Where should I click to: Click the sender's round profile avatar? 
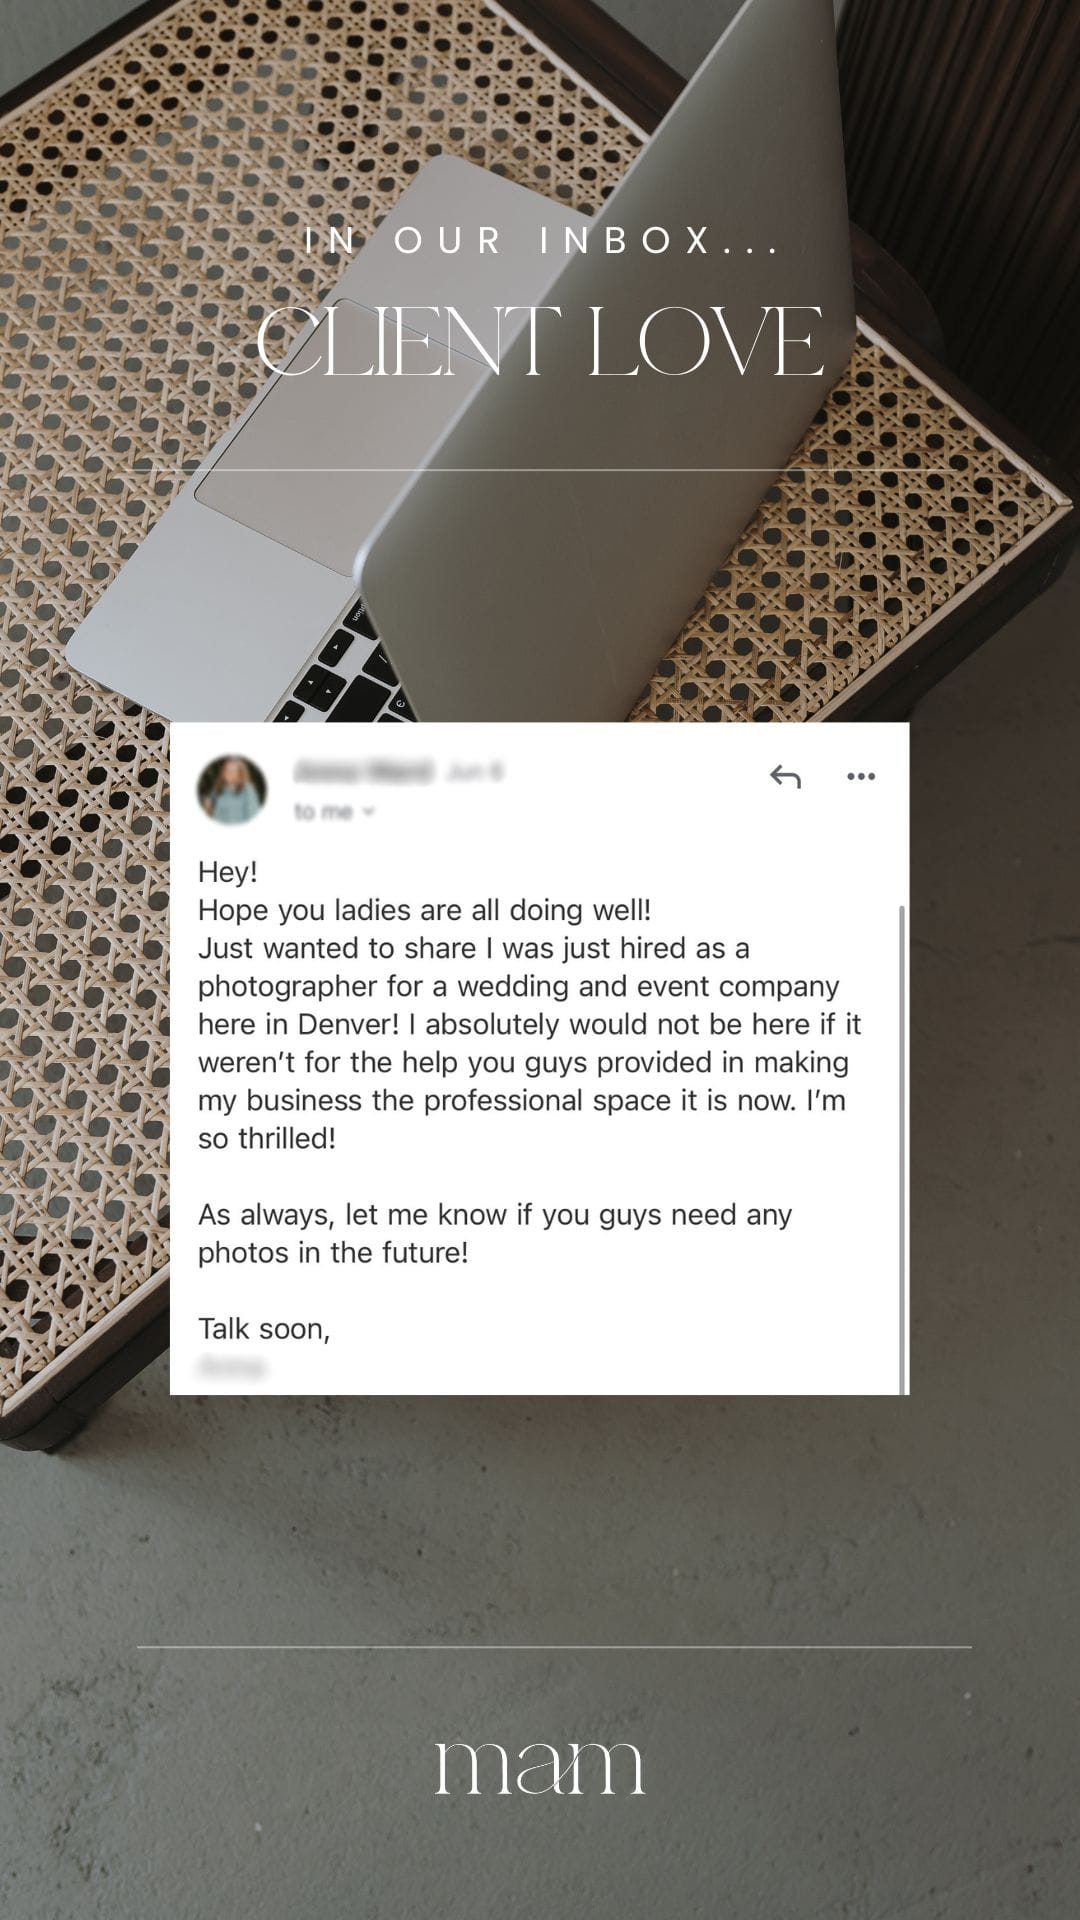(232, 789)
